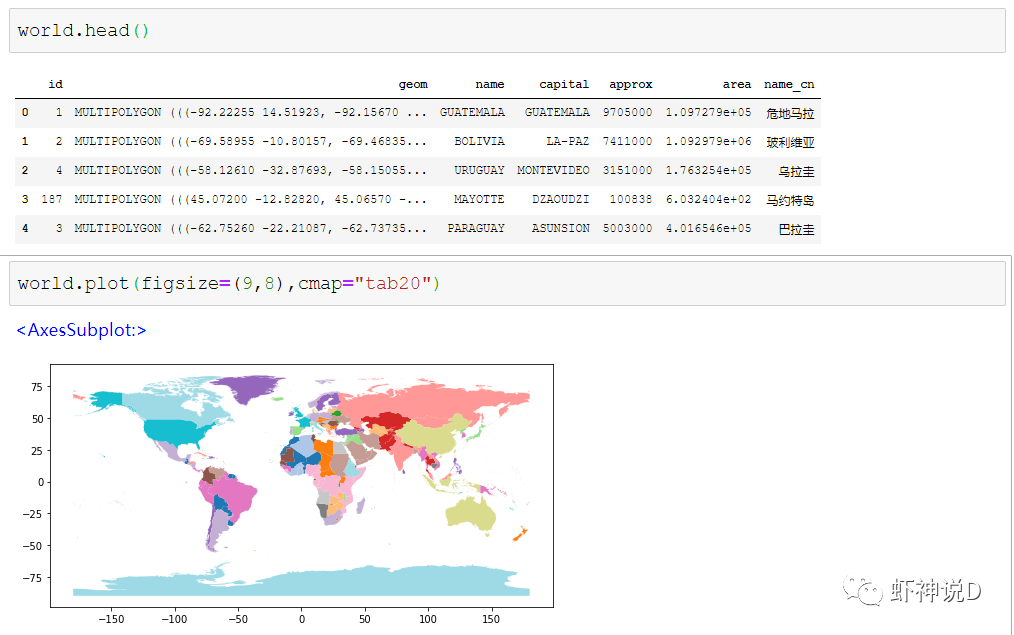
Task: Click the geom cell starting with -62.75260
Action: (251, 228)
